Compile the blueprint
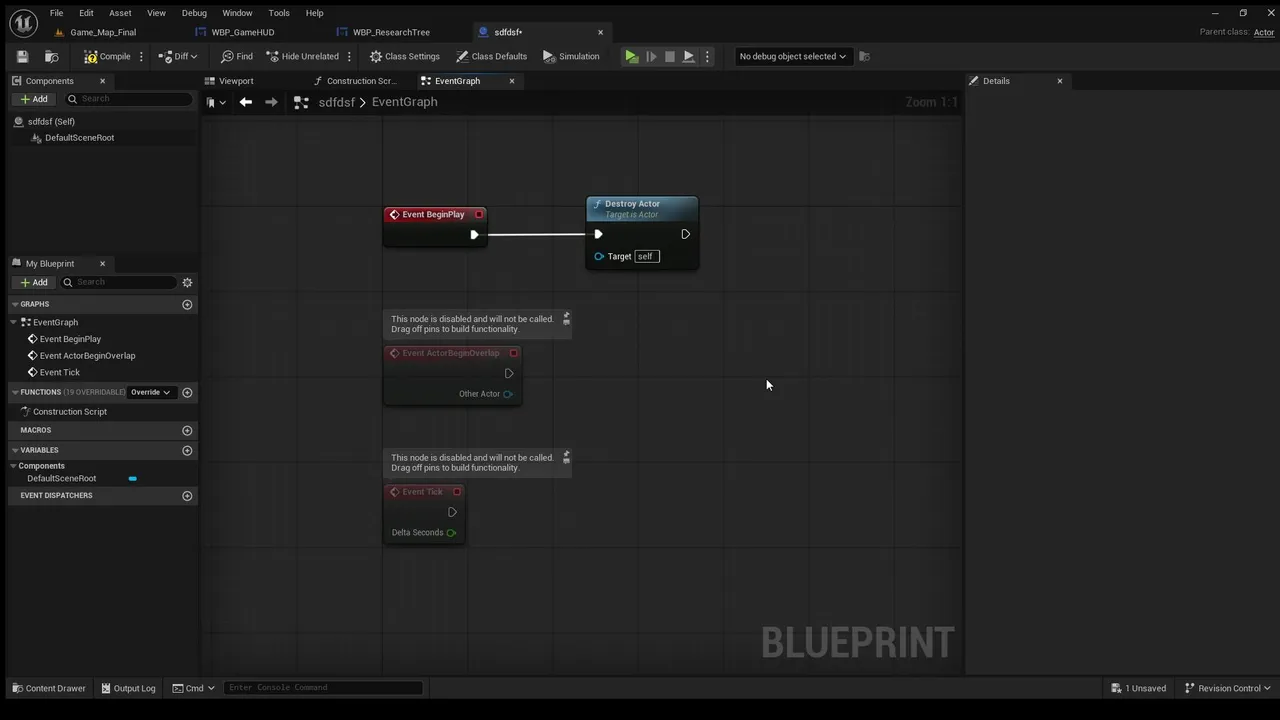Image resolution: width=1280 pixels, height=720 pixels. (107, 57)
